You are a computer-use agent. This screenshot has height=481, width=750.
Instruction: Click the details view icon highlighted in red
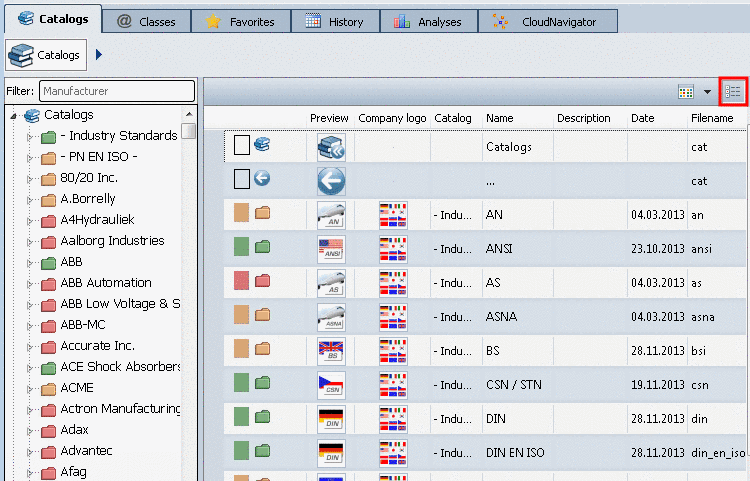coord(734,91)
